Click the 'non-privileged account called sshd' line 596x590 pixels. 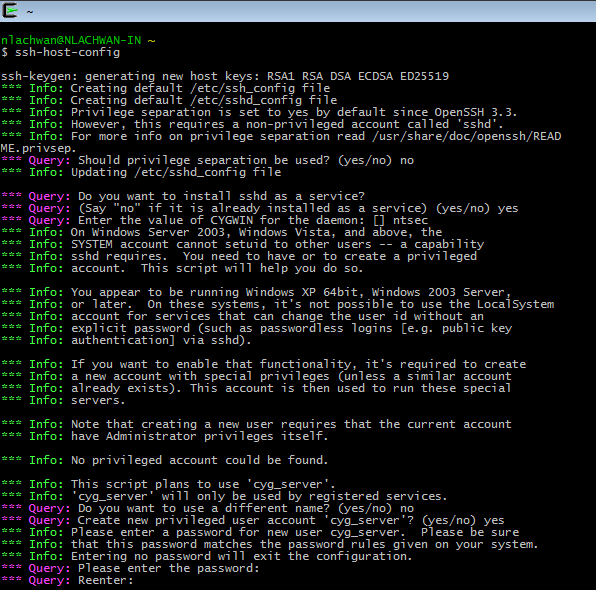point(252,124)
